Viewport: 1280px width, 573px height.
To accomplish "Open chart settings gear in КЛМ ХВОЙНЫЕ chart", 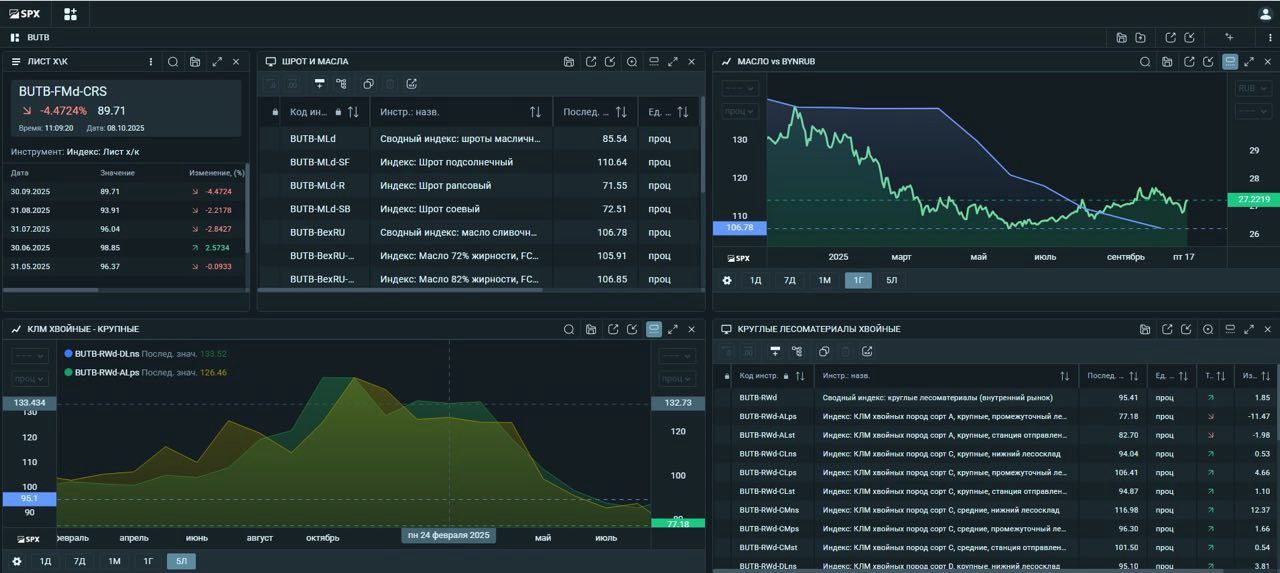I will (17, 561).
